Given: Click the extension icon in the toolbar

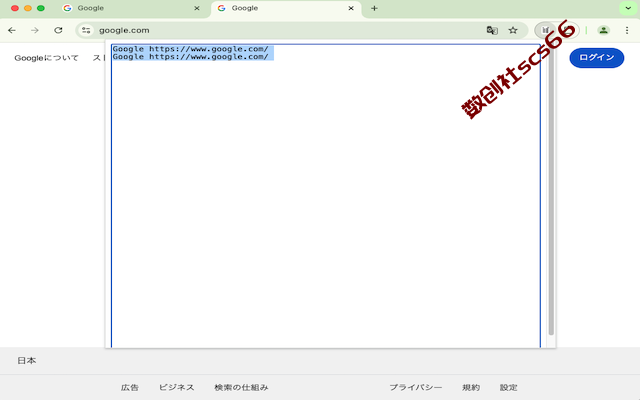Looking at the screenshot, I should 545,30.
